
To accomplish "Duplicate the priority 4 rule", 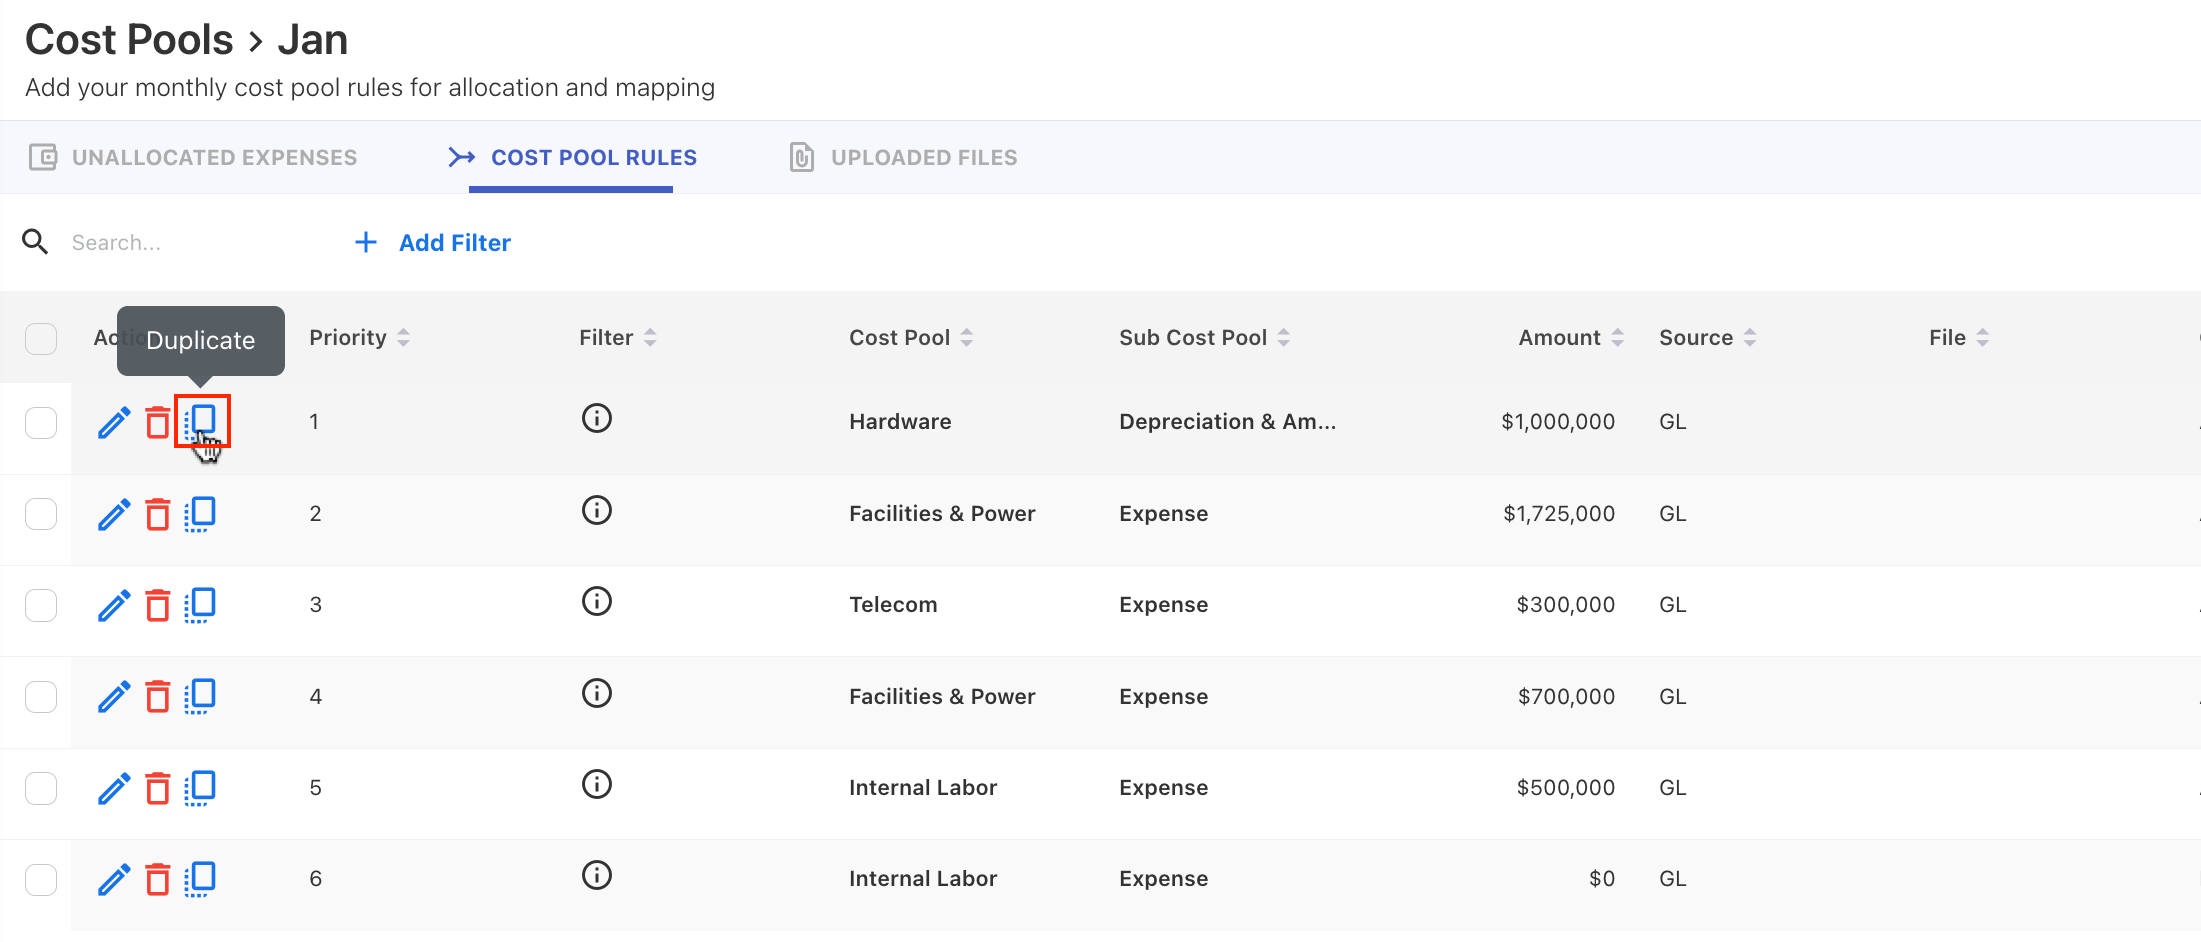I will pyautogui.click(x=201, y=696).
